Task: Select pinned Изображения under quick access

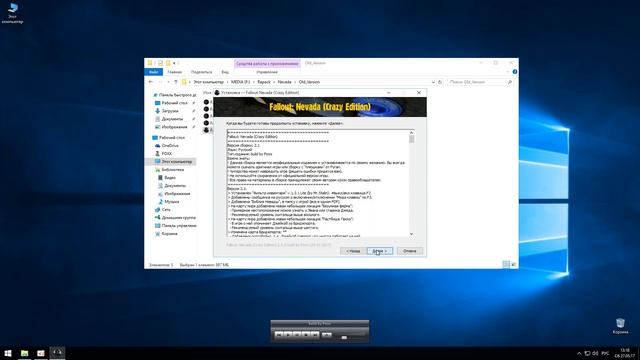Action: pyautogui.click(x=171, y=127)
